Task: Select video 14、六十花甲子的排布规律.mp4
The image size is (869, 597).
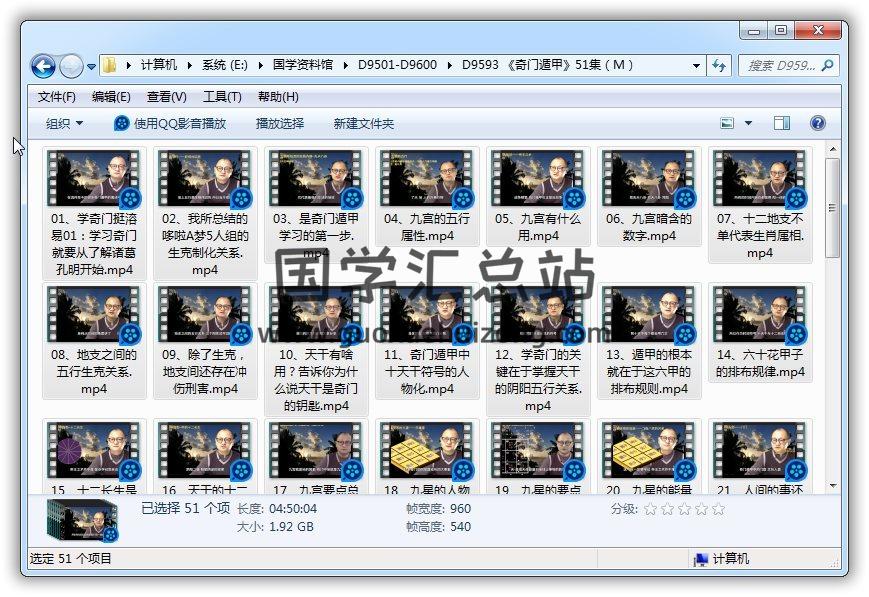Action: coord(760,335)
